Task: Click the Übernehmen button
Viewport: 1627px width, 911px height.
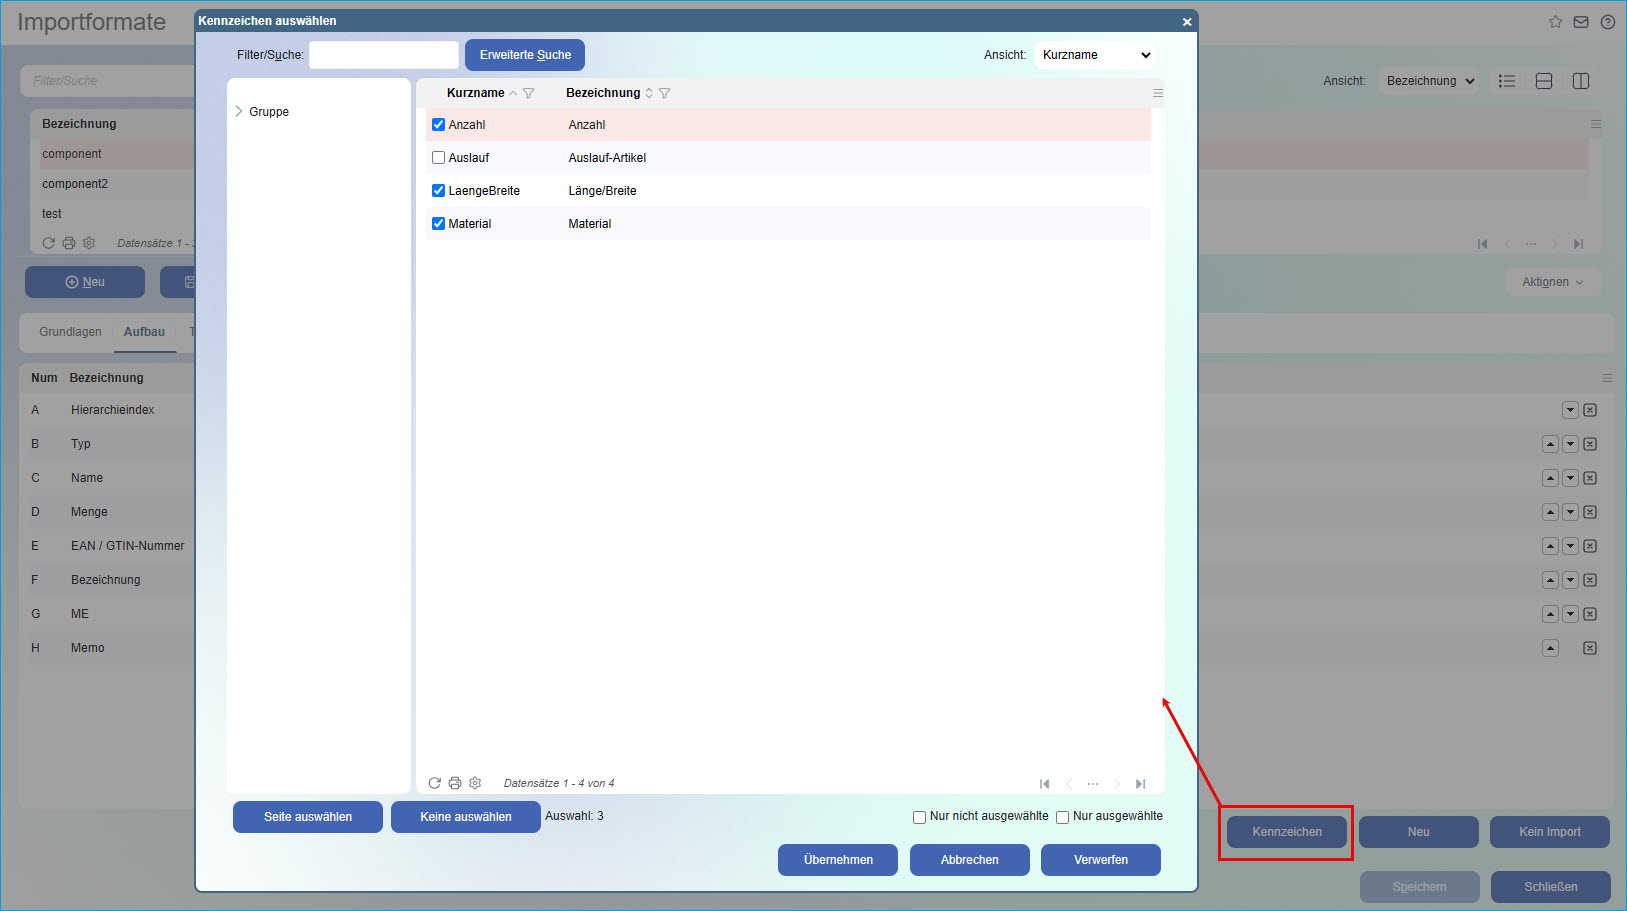Action: (x=837, y=860)
